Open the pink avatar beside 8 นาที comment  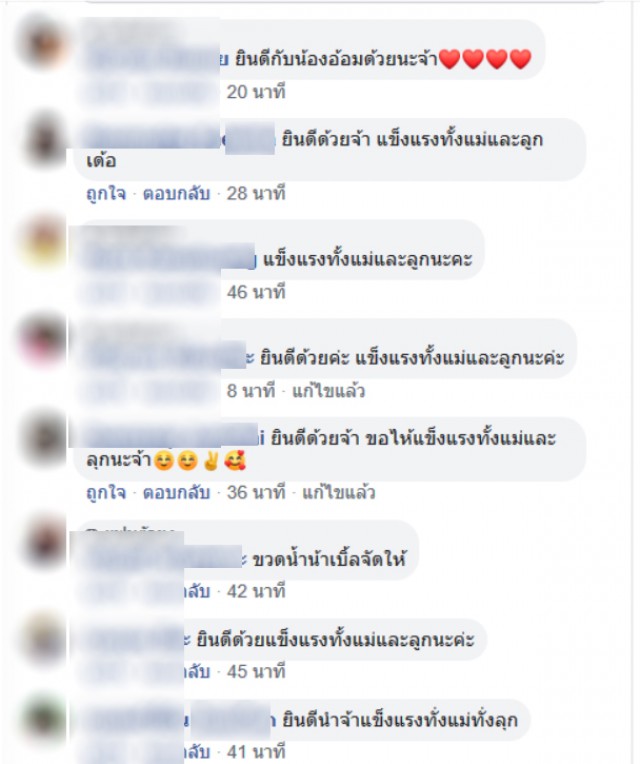click(44, 341)
